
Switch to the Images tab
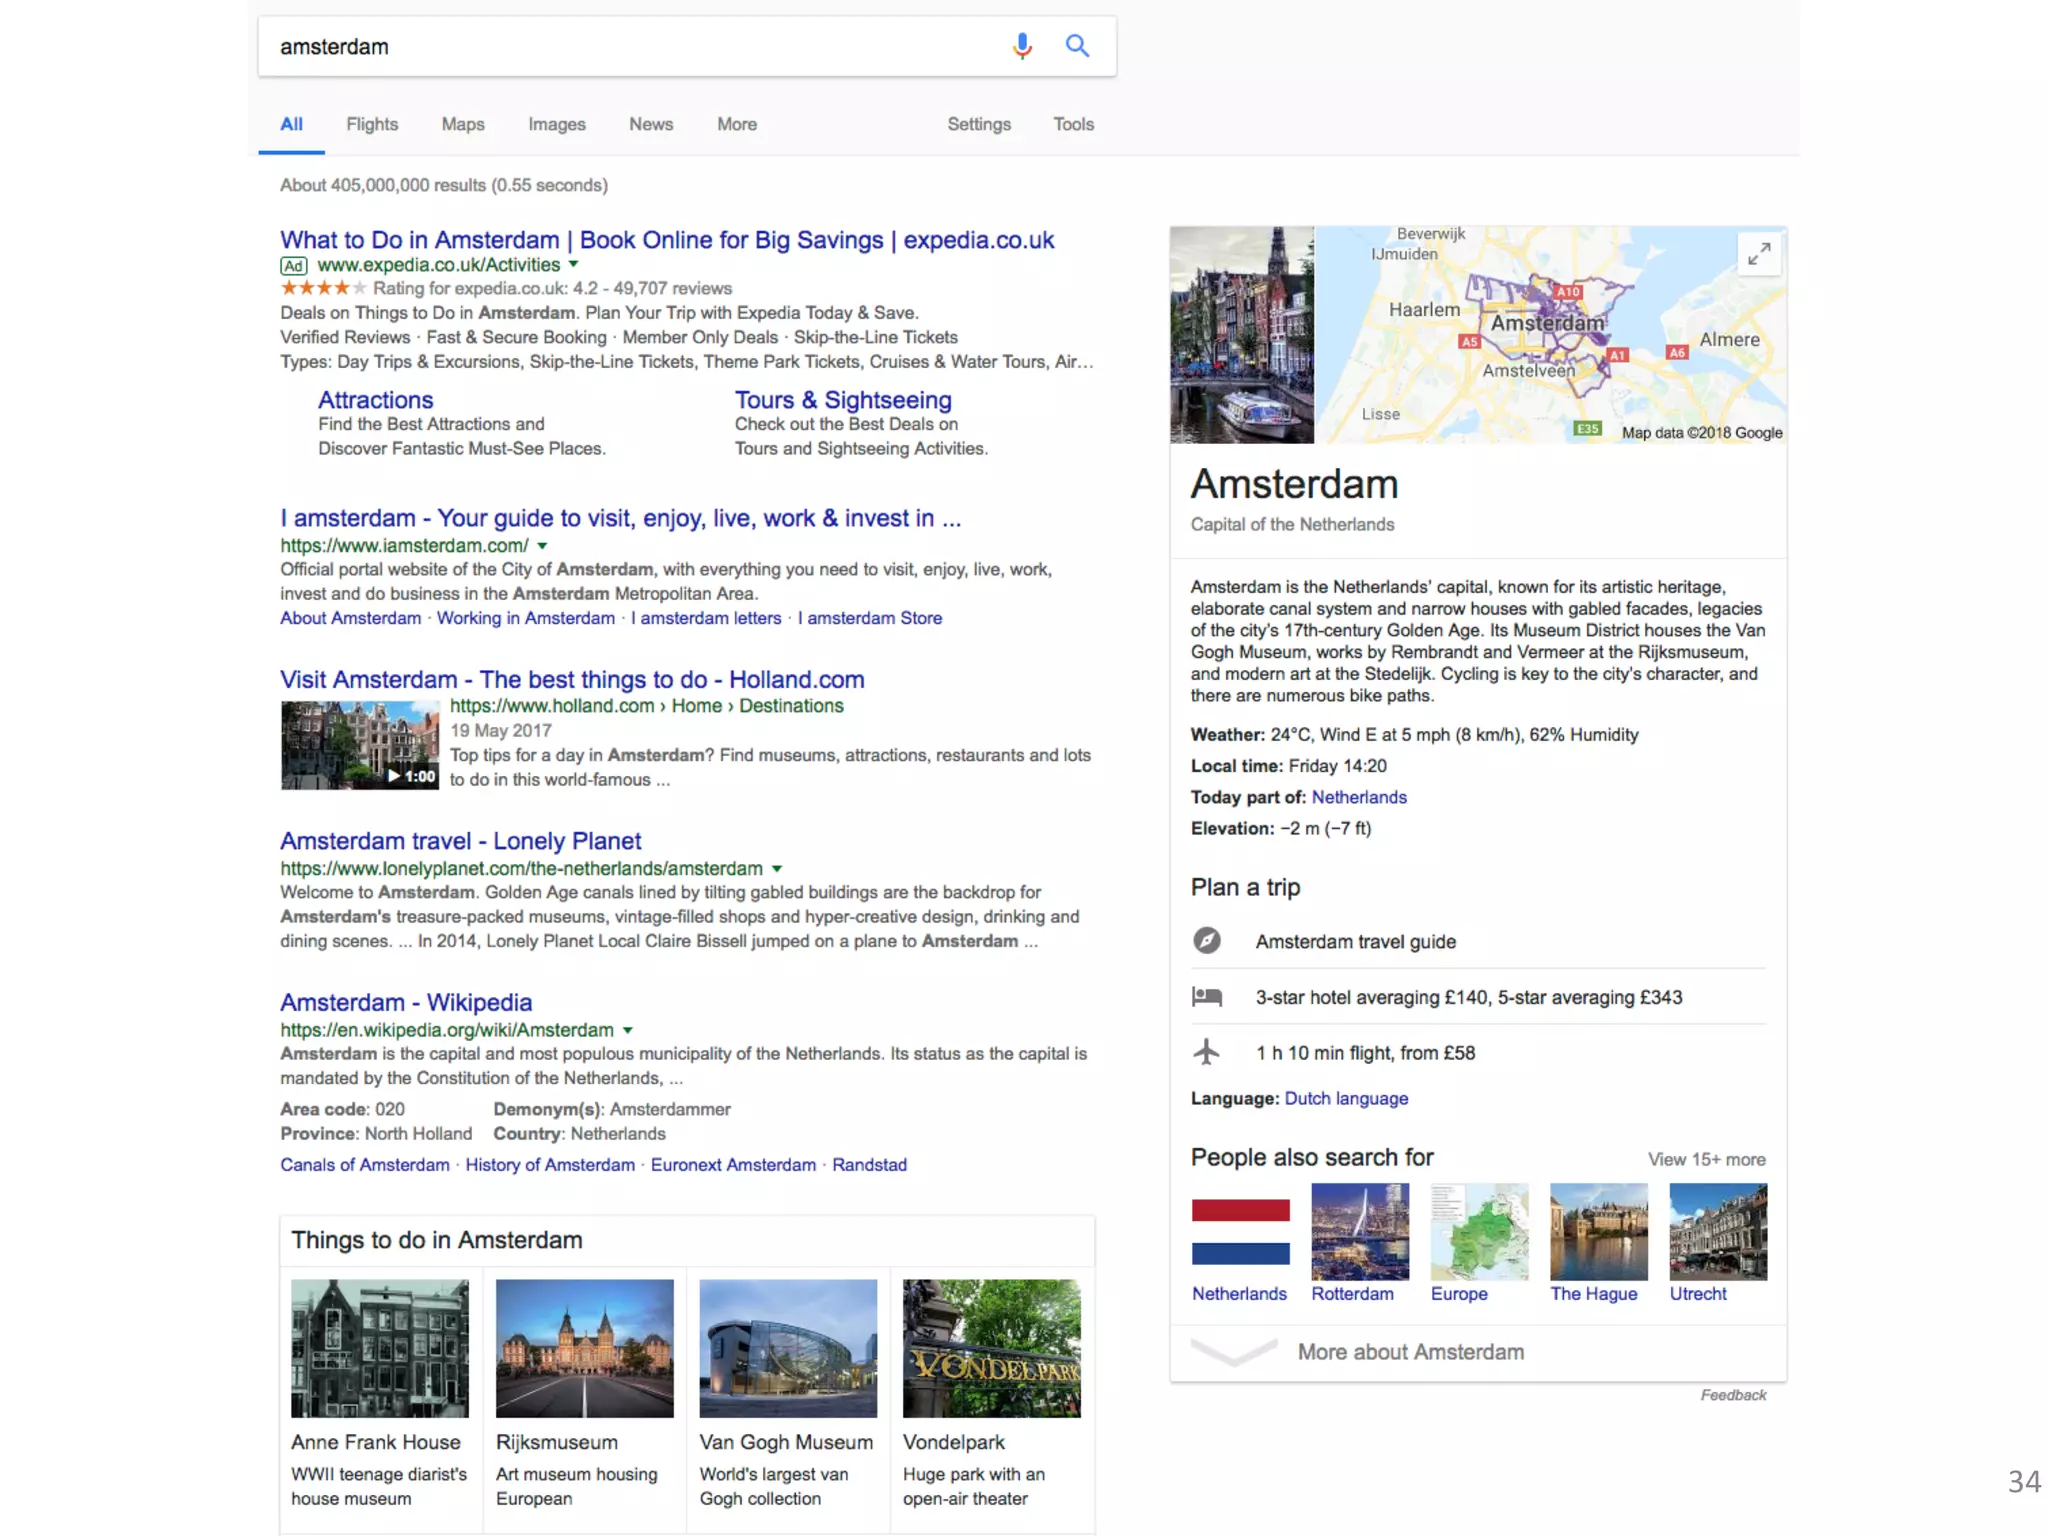coord(557,124)
